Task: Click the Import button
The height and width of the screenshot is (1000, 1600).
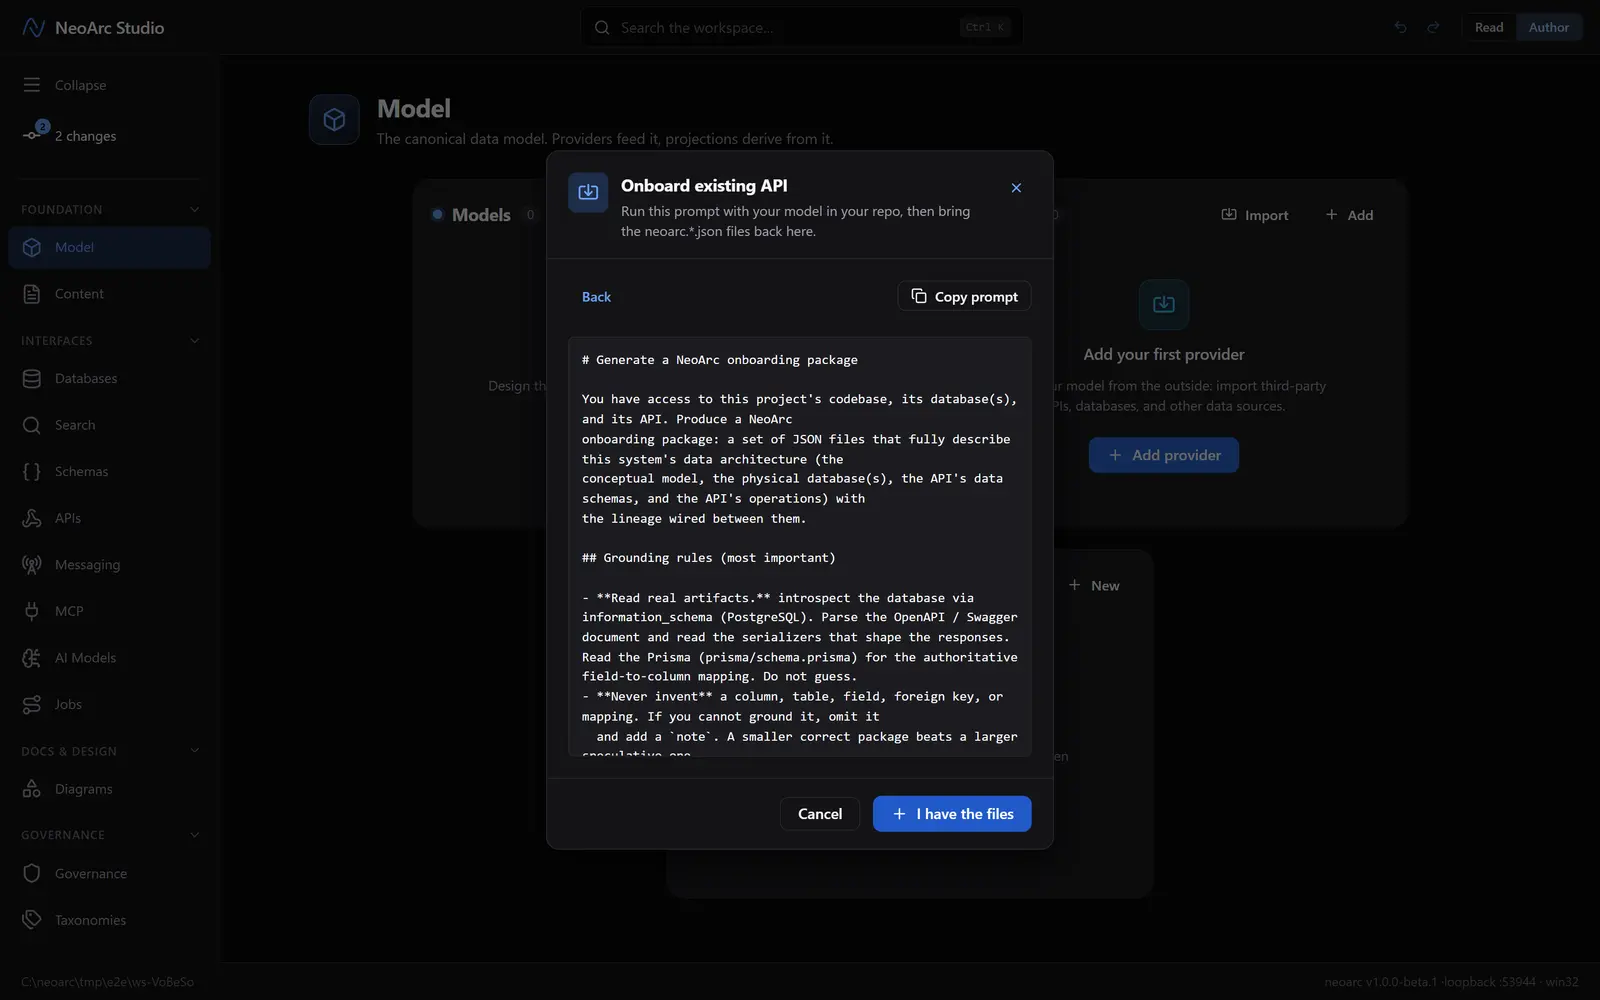Action: click(1254, 215)
